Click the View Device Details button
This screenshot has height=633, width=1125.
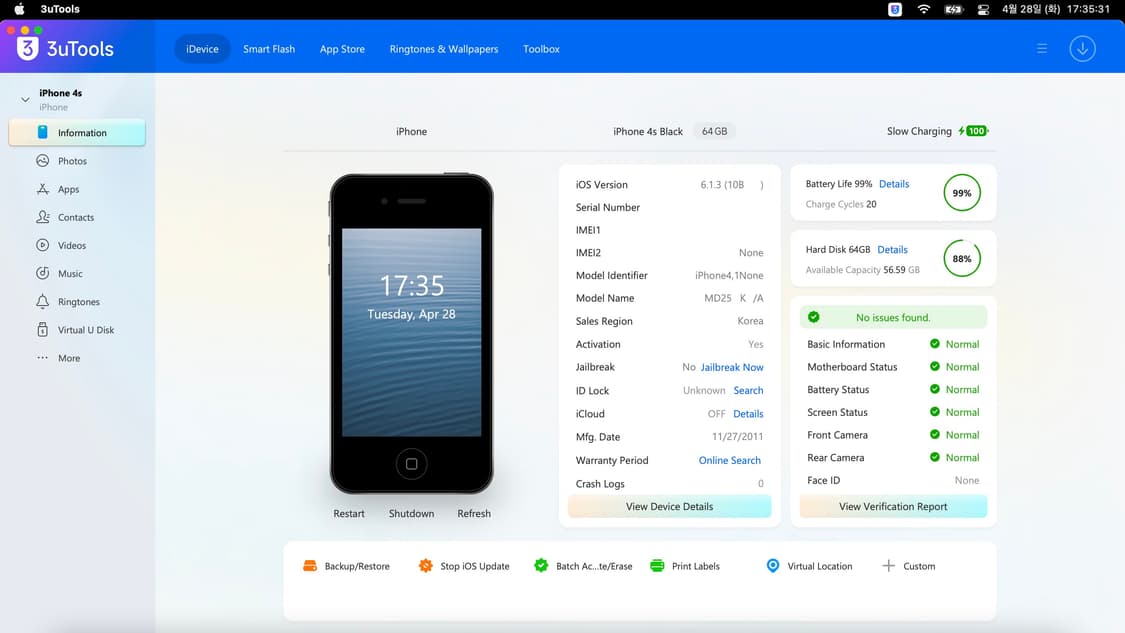(669, 507)
